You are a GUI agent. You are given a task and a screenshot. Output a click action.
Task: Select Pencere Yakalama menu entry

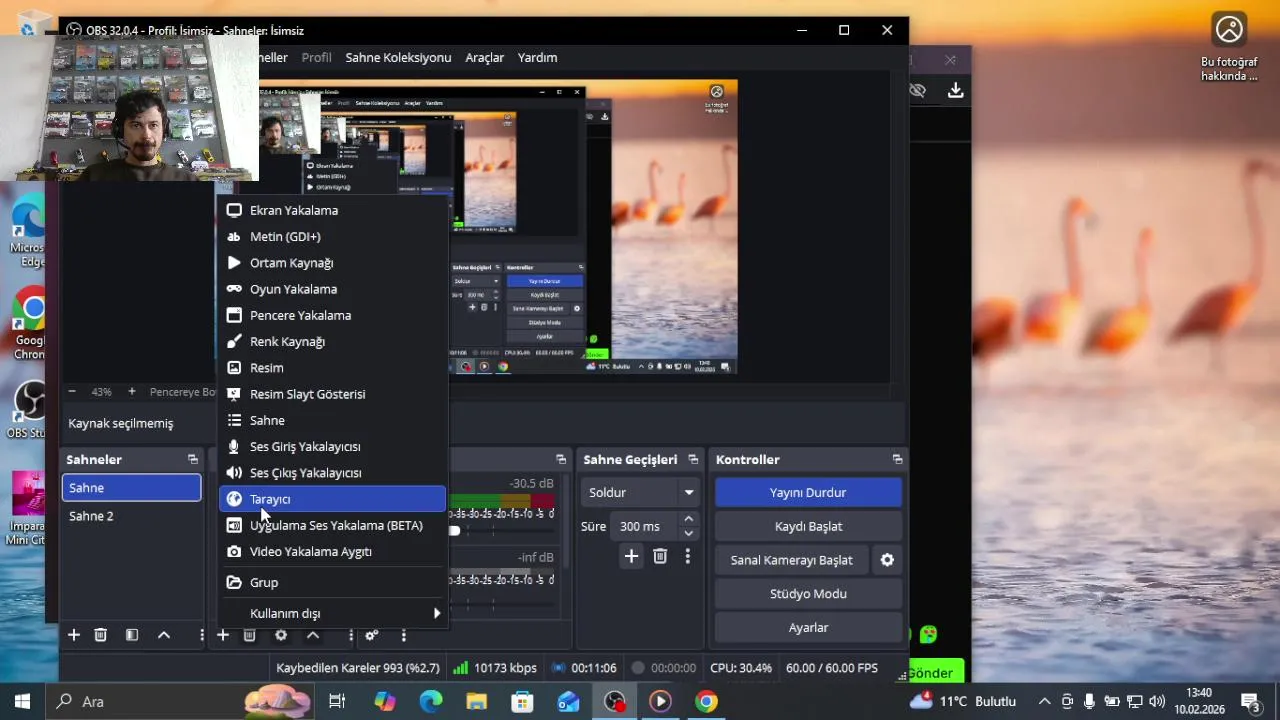coord(333,315)
